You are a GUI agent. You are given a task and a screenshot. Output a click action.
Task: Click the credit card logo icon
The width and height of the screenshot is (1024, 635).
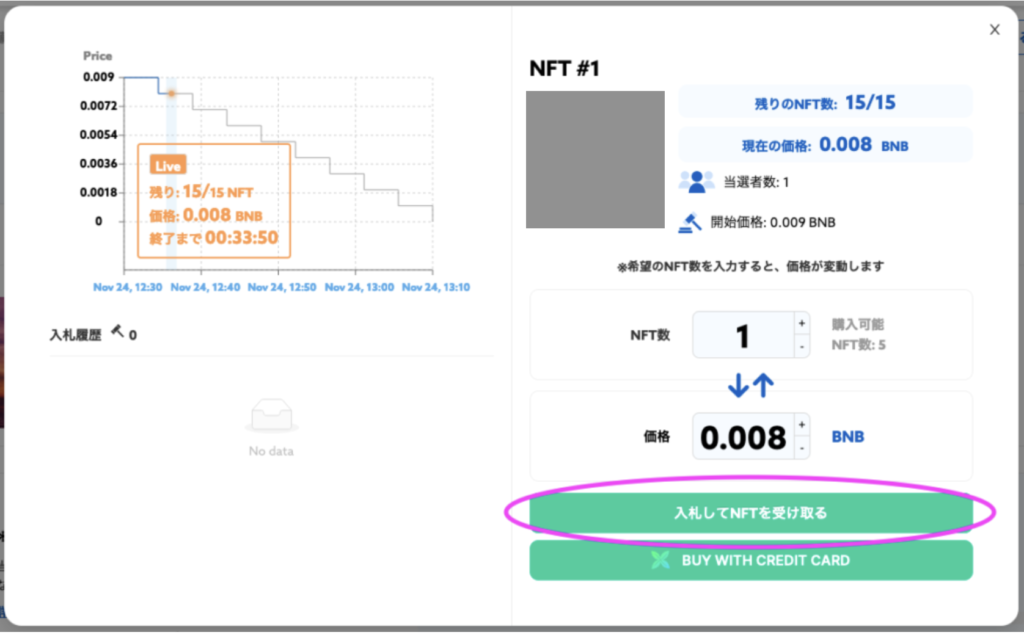pyautogui.click(x=660, y=560)
